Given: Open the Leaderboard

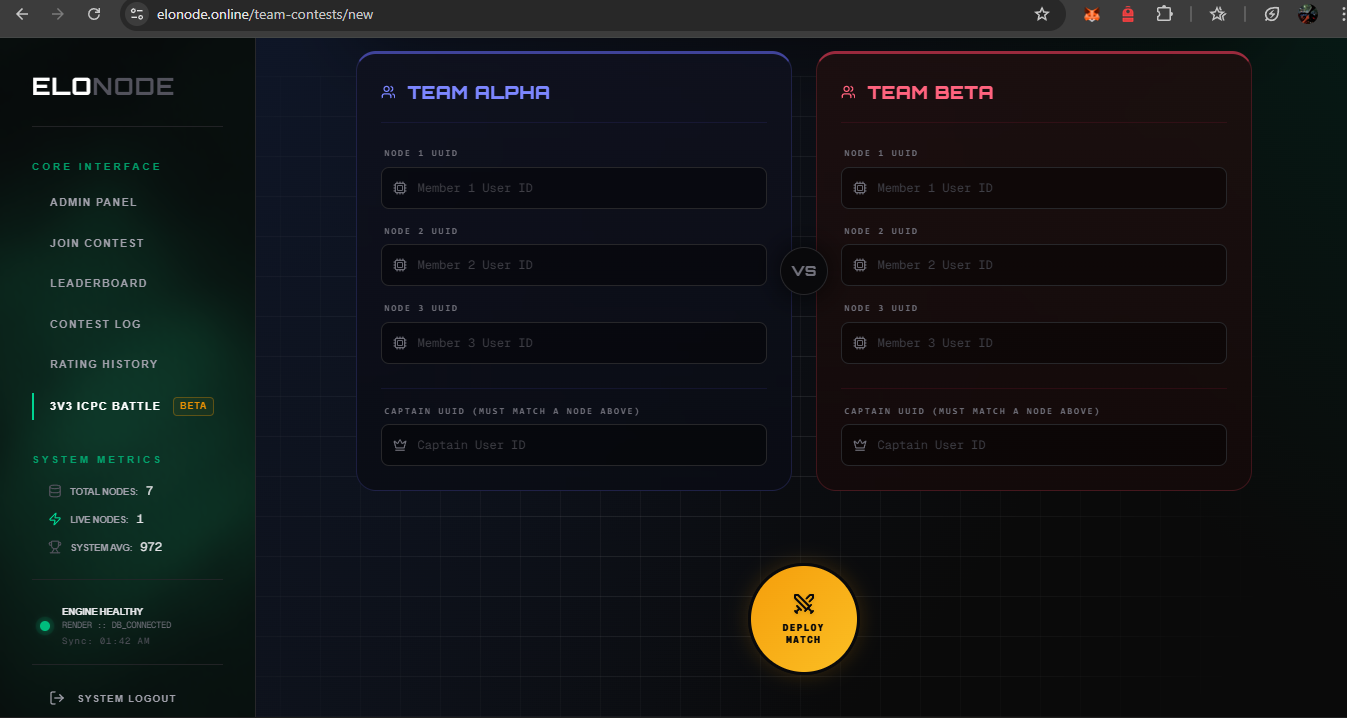Looking at the screenshot, I should 98,283.
